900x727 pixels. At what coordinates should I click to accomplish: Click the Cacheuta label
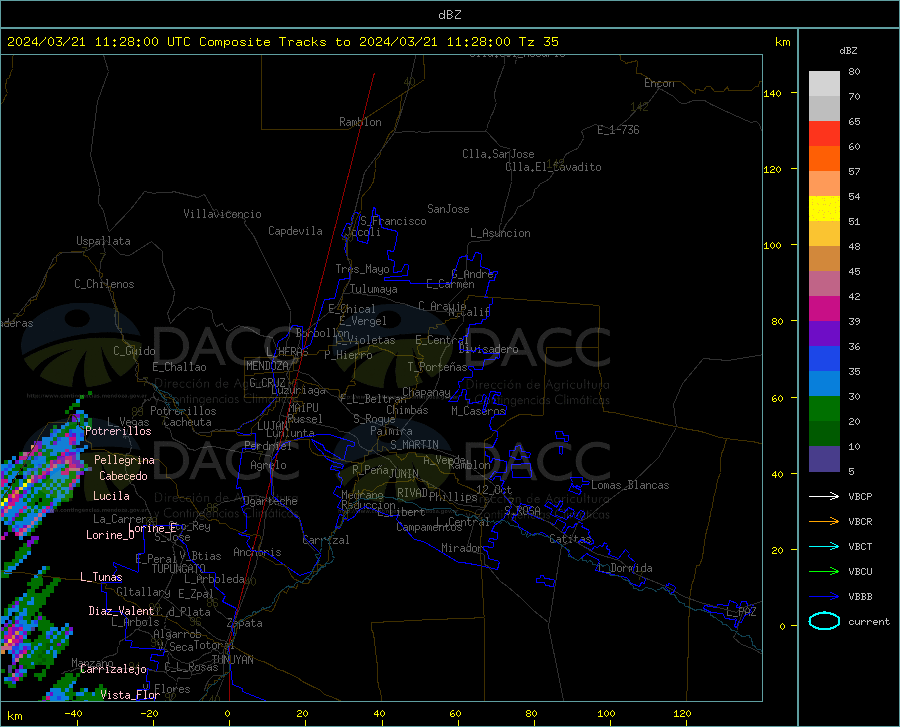pos(187,422)
